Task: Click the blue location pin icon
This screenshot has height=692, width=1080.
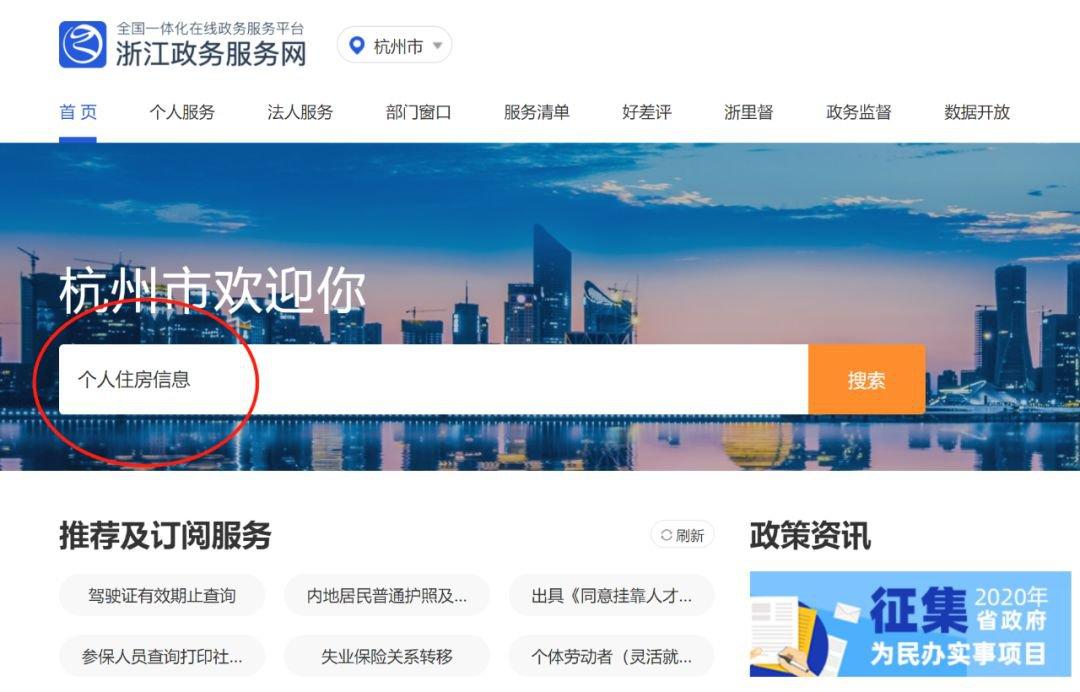Action: (357, 45)
